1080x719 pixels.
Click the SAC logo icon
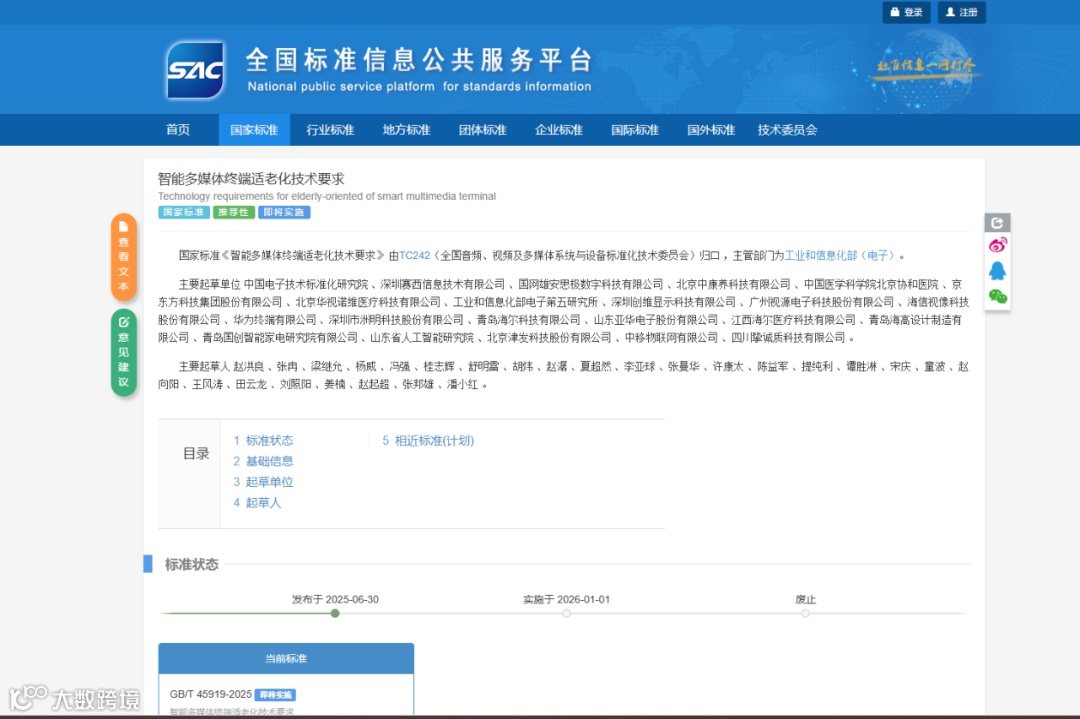196,70
